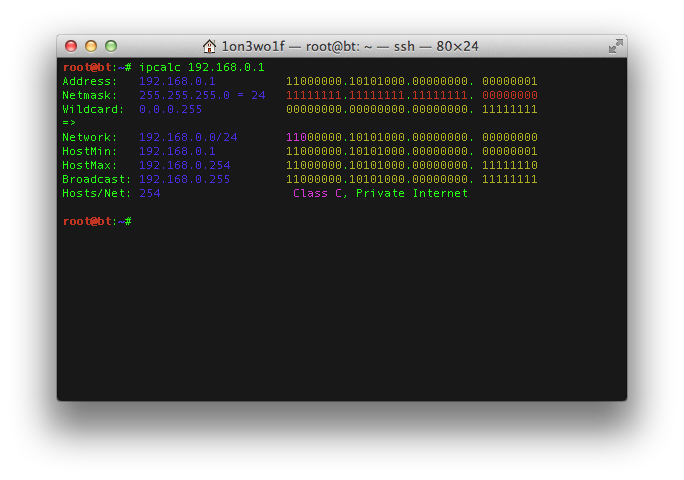Click the window title text '1on3wo1f — root@bt'
684x480 pixels.
pos(292,46)
